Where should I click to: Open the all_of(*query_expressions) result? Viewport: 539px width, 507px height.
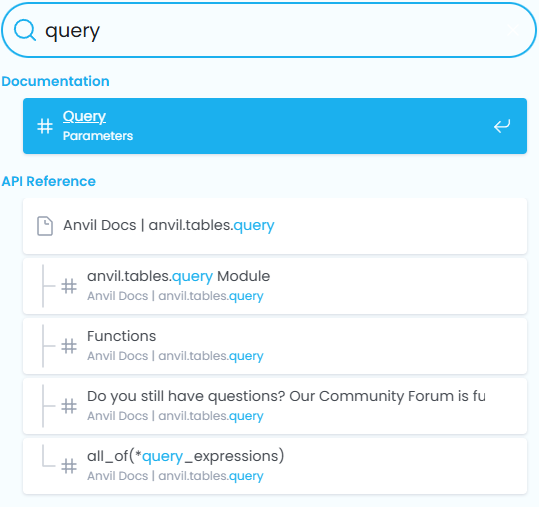[275, 466]
